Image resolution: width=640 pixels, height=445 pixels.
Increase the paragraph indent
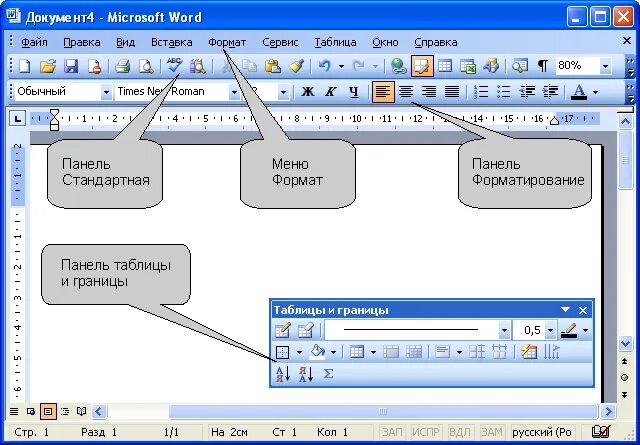tap(550, 91)
